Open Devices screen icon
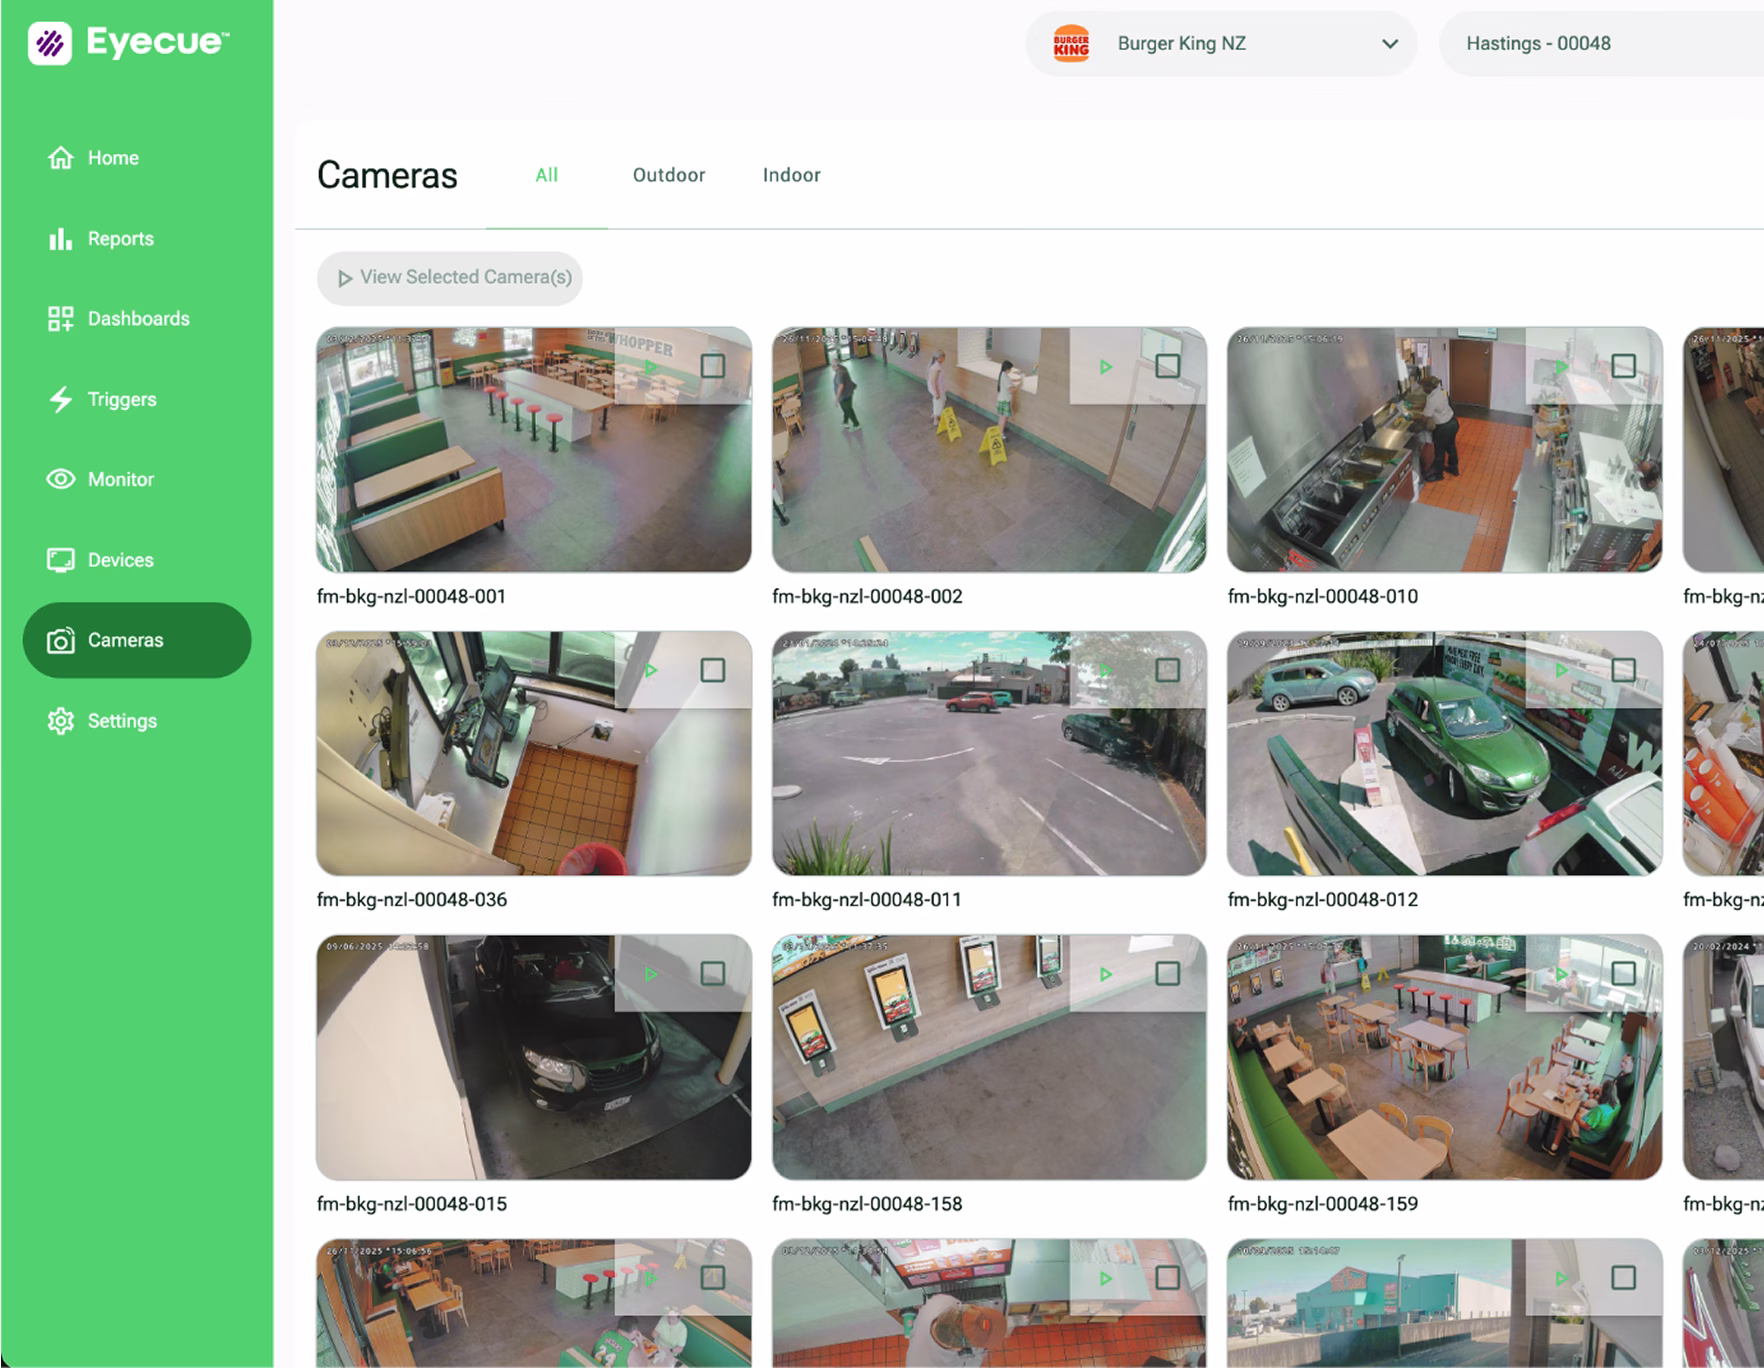This screenshot has height=1368, width=1764. click(60, 560)
